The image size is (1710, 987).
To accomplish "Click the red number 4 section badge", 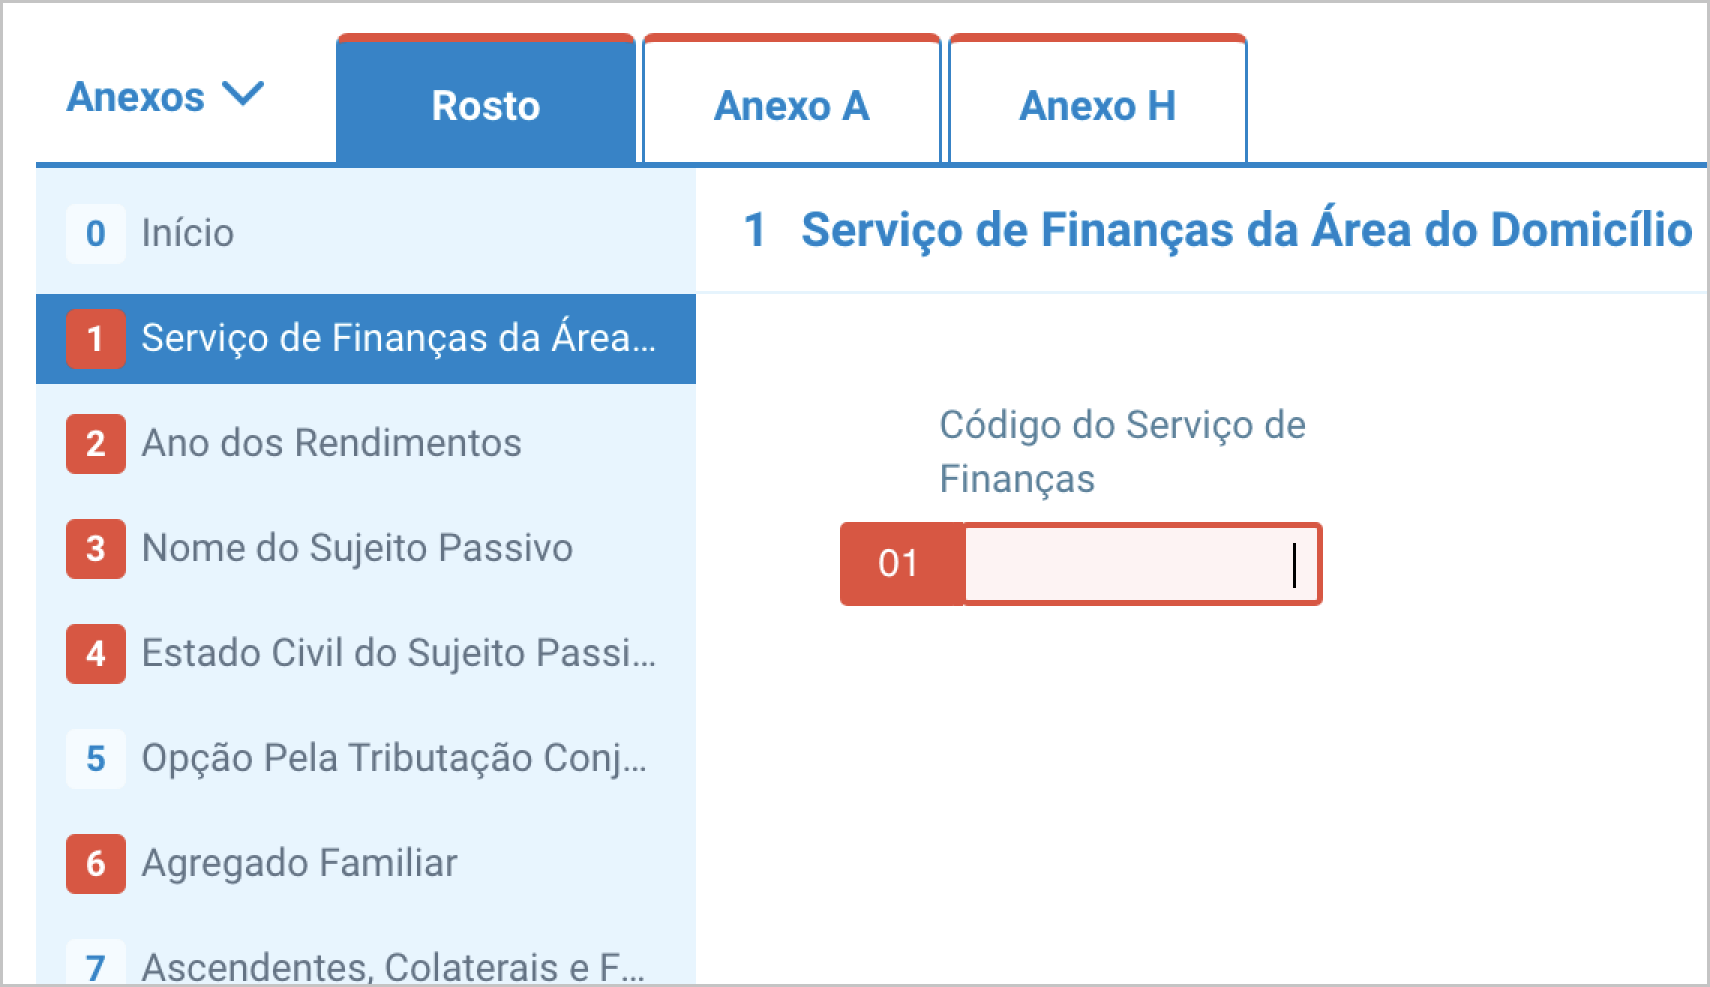I will 96,654.
